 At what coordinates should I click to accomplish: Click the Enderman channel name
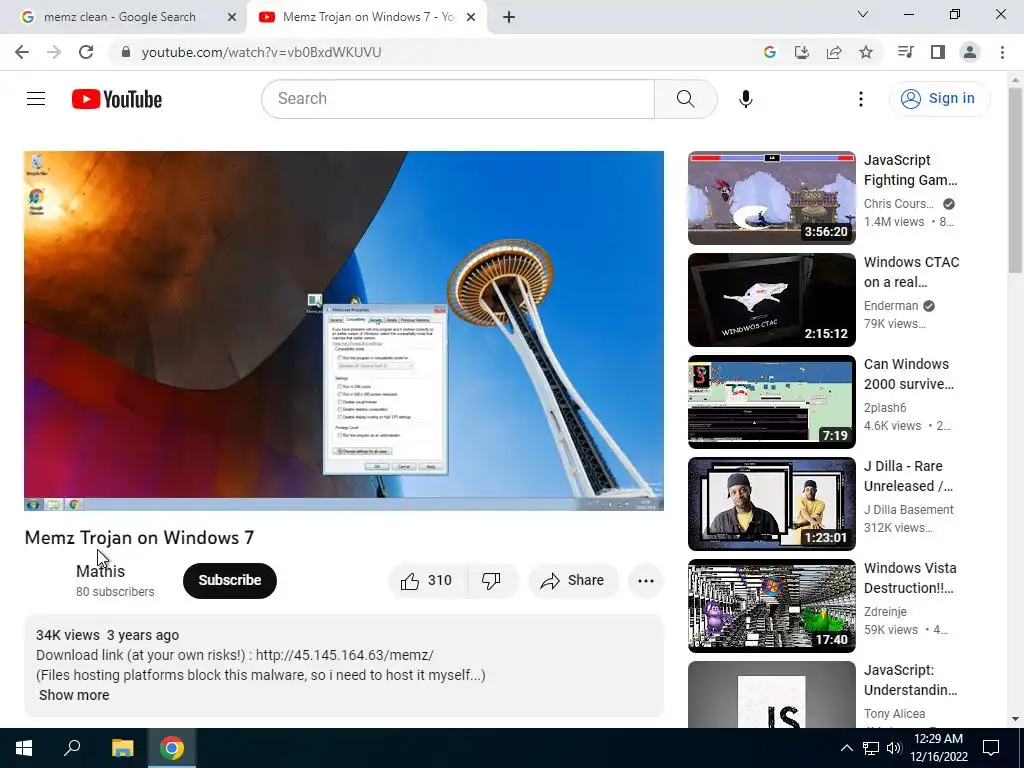click(x=891, y=306)
